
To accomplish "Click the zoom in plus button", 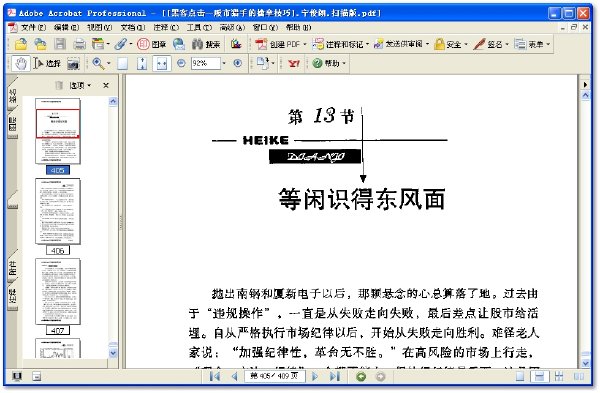I will click(238, 63).
